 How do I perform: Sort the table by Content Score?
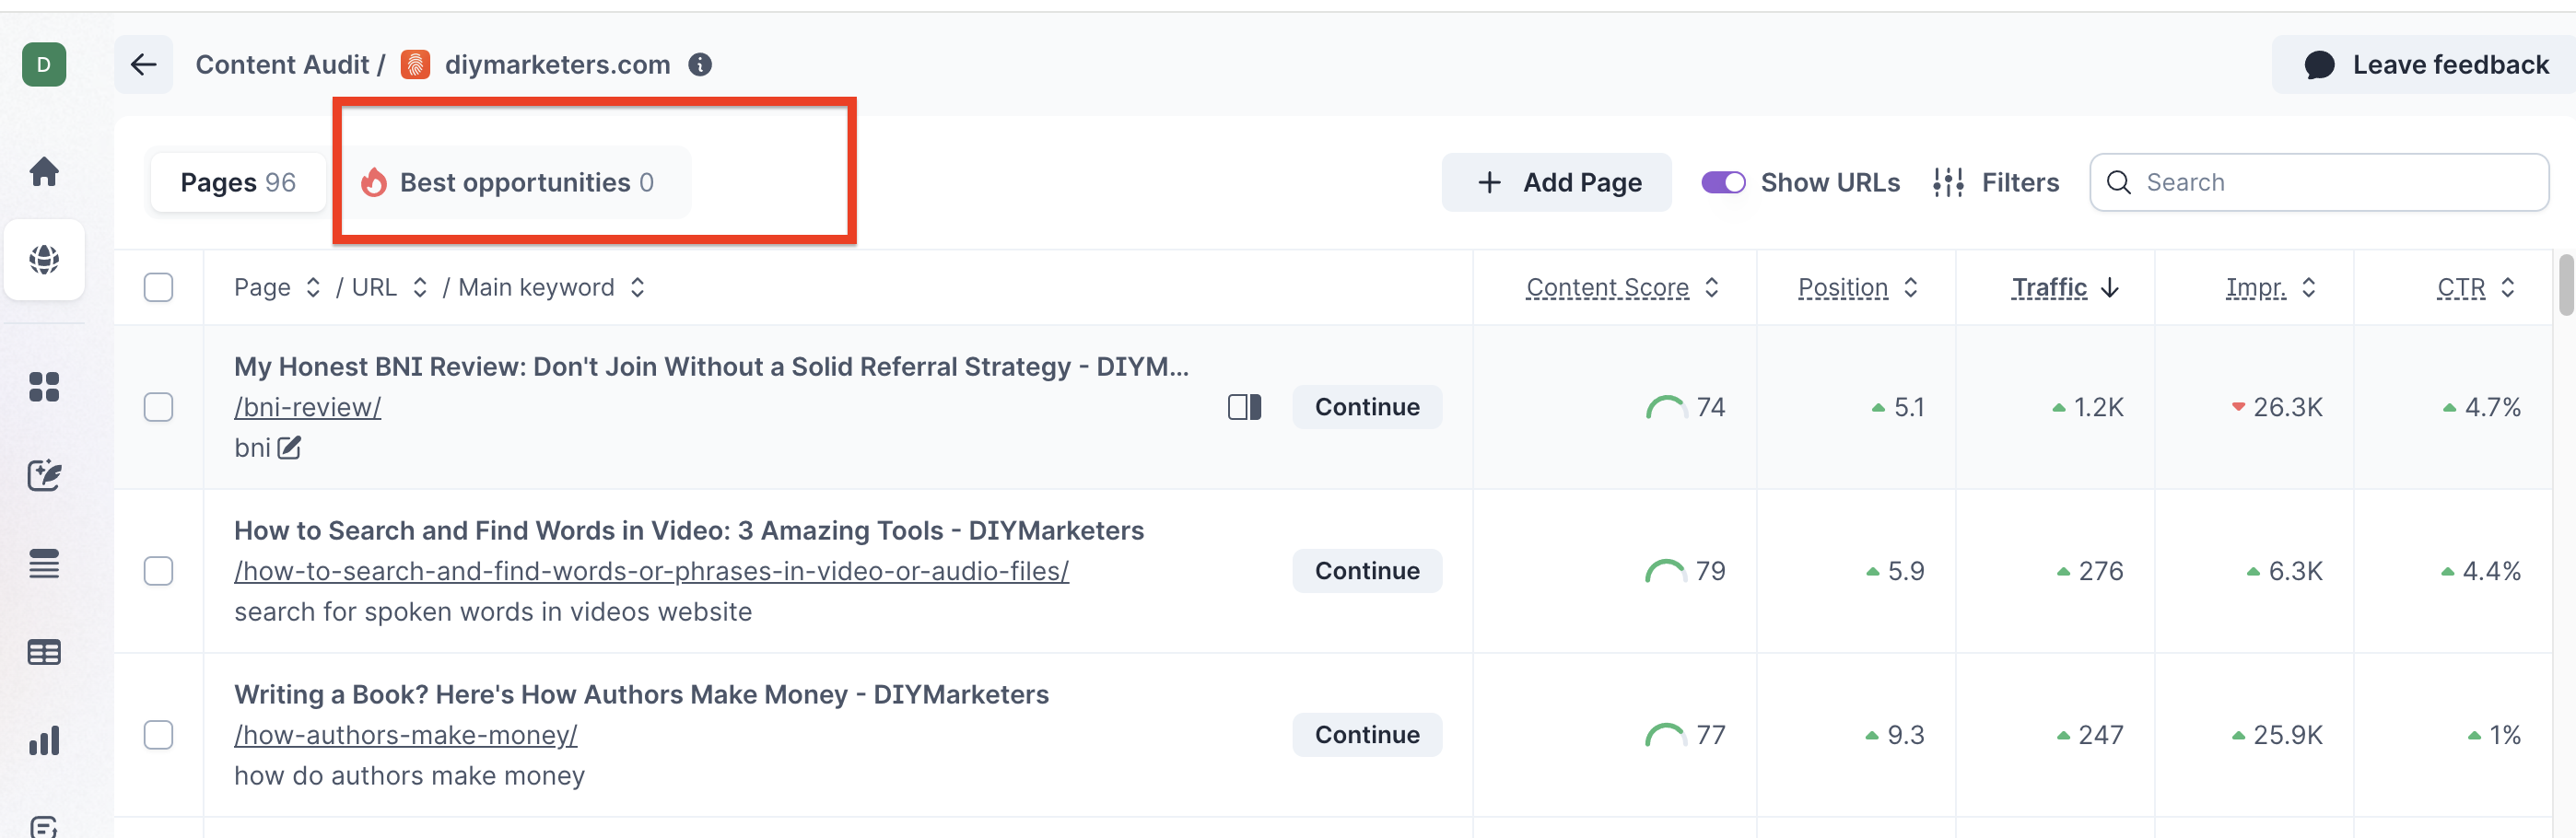[1607, 287]
